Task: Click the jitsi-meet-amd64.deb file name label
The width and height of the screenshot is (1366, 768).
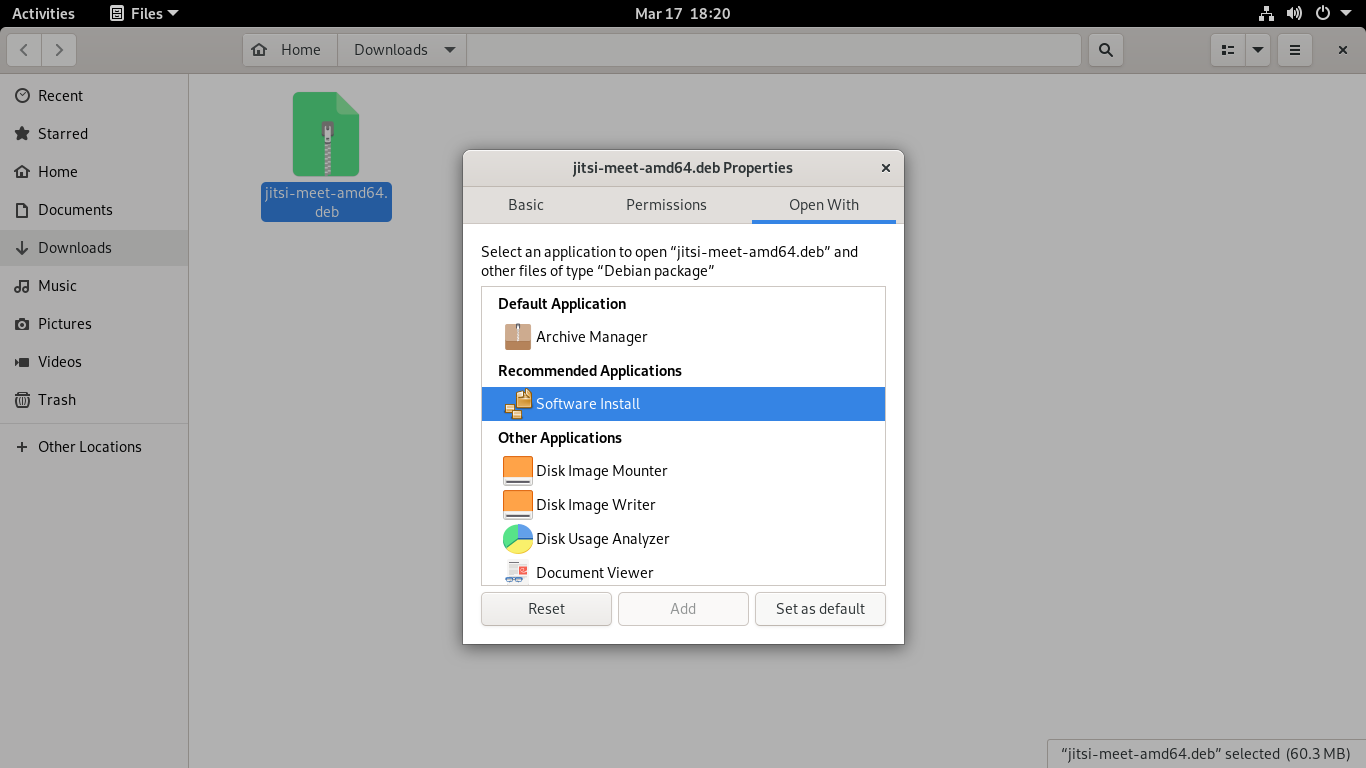Action: pyautogui.click(x=326, y=202)
